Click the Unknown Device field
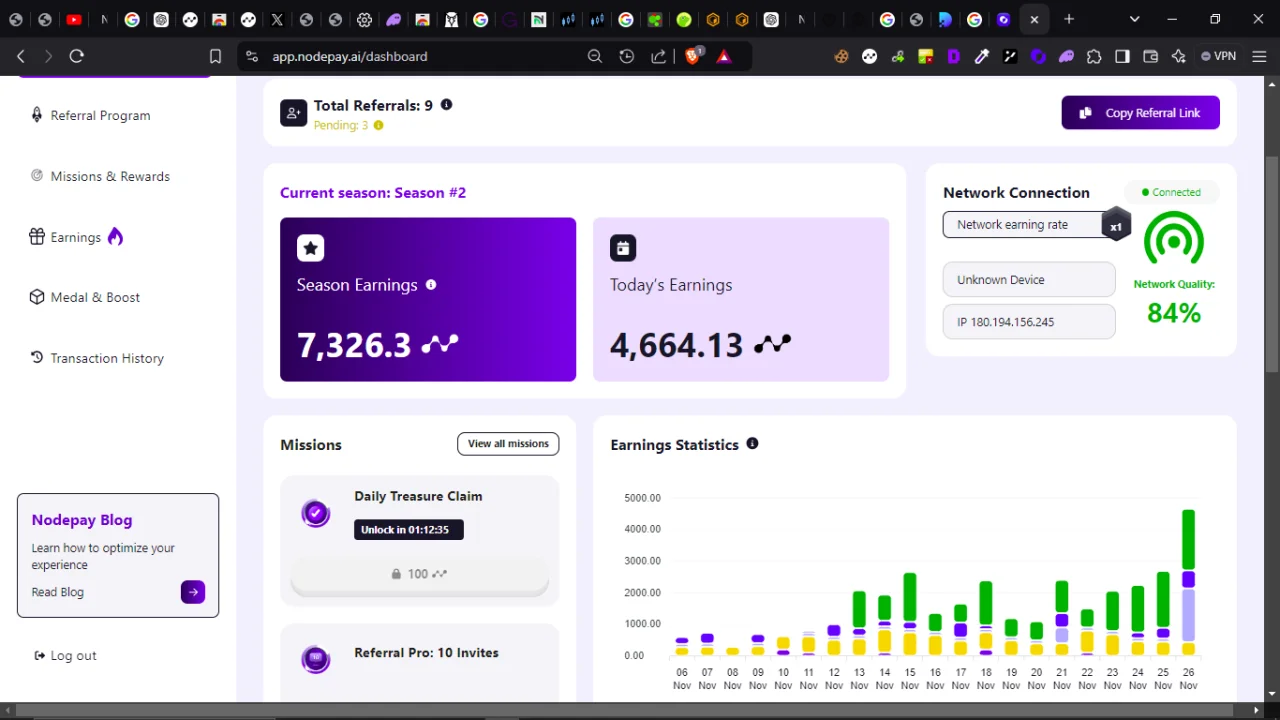Viewport: 1280px width, 720px height. (x=1029, y=280)
